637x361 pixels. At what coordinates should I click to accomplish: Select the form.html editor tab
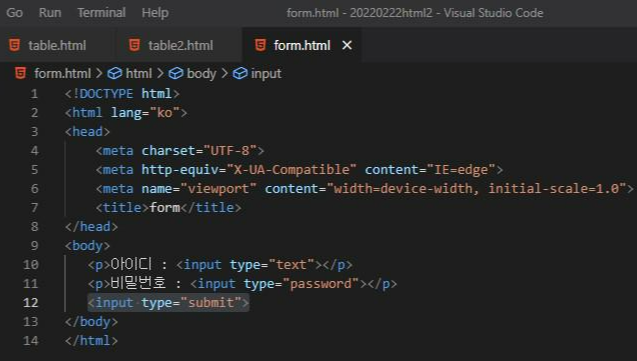coord(302,45)
